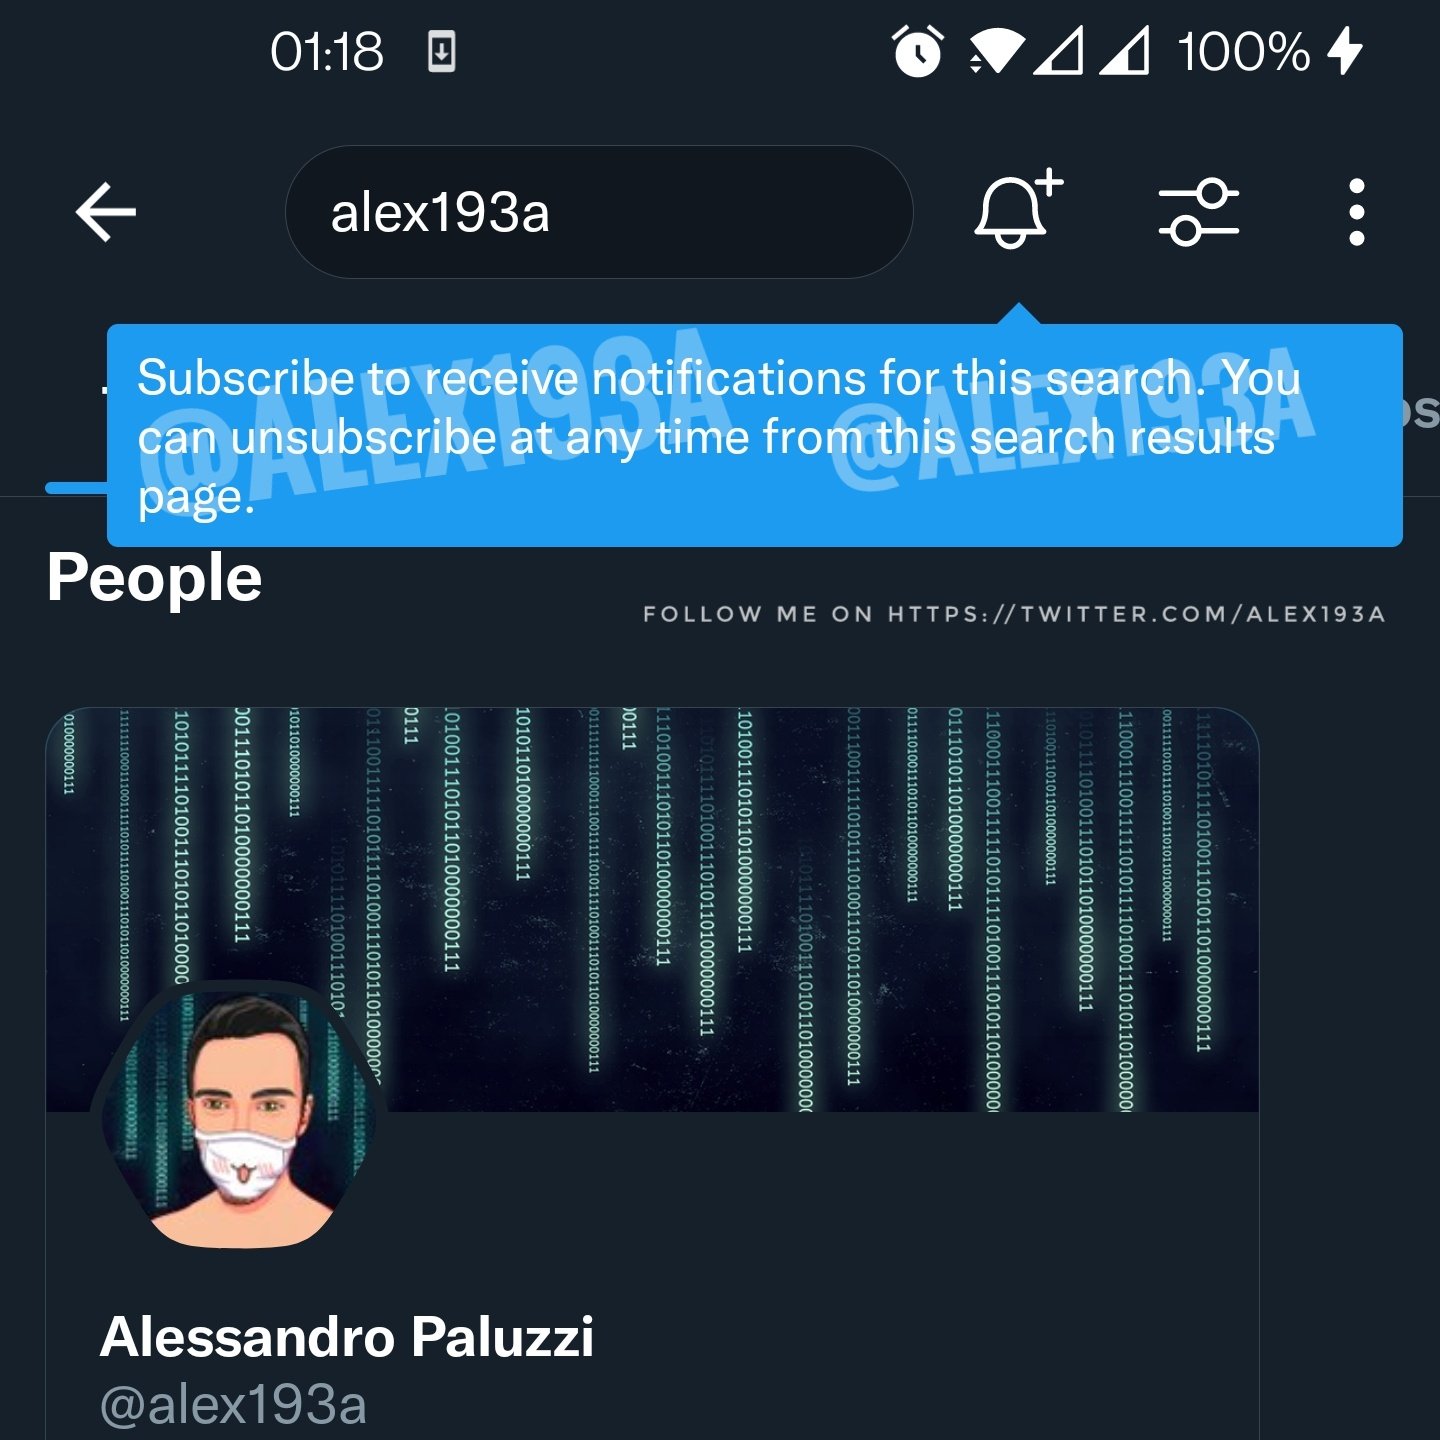Tap the first cellular signal icon
The image size is (1440, 1440).
(x=1058, y=52)
